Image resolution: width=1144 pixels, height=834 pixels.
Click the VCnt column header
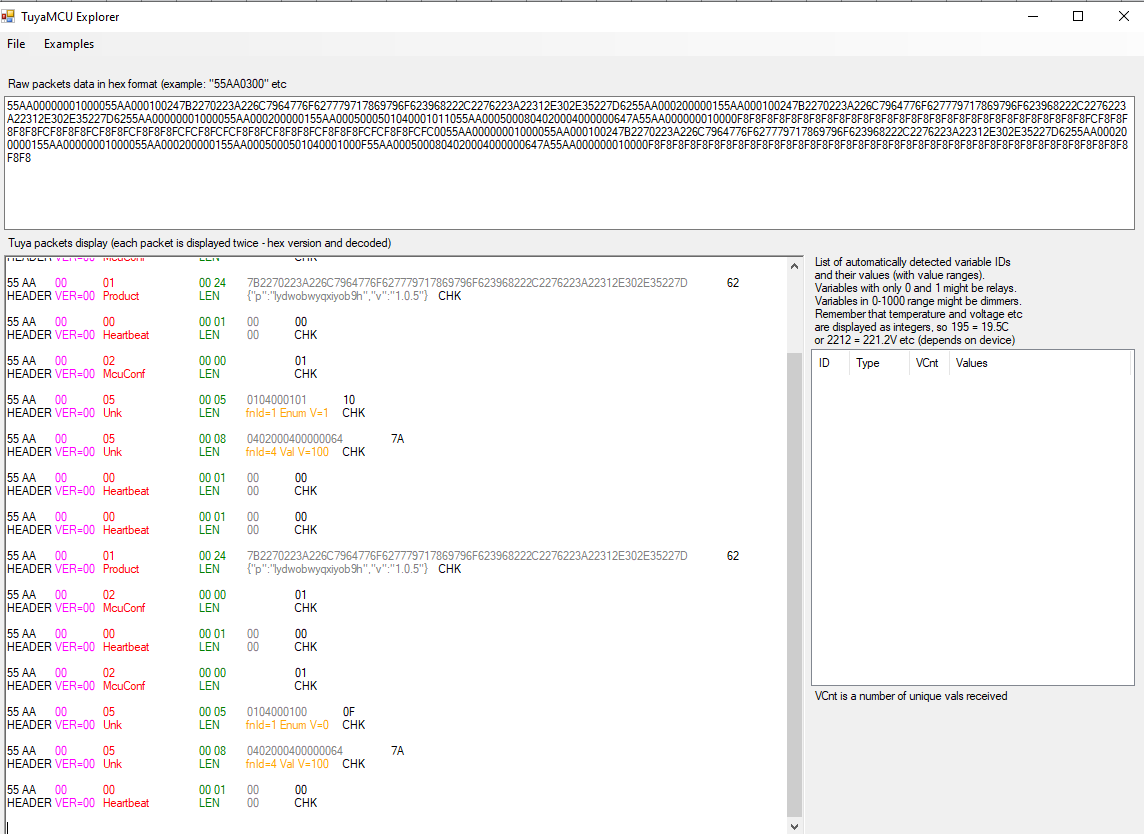[x=928, y=363]
